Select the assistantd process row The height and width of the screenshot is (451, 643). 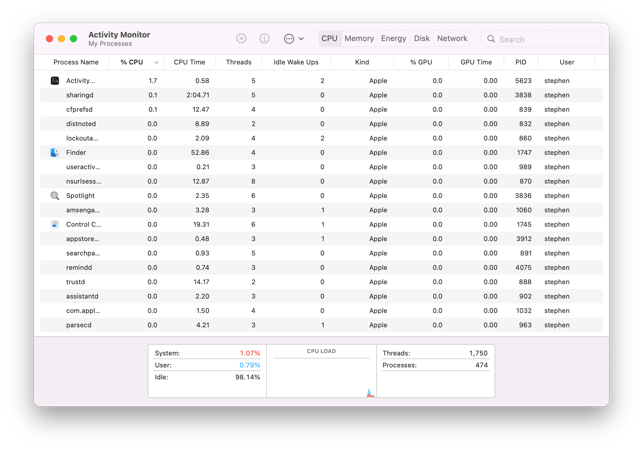coord(322,296)
